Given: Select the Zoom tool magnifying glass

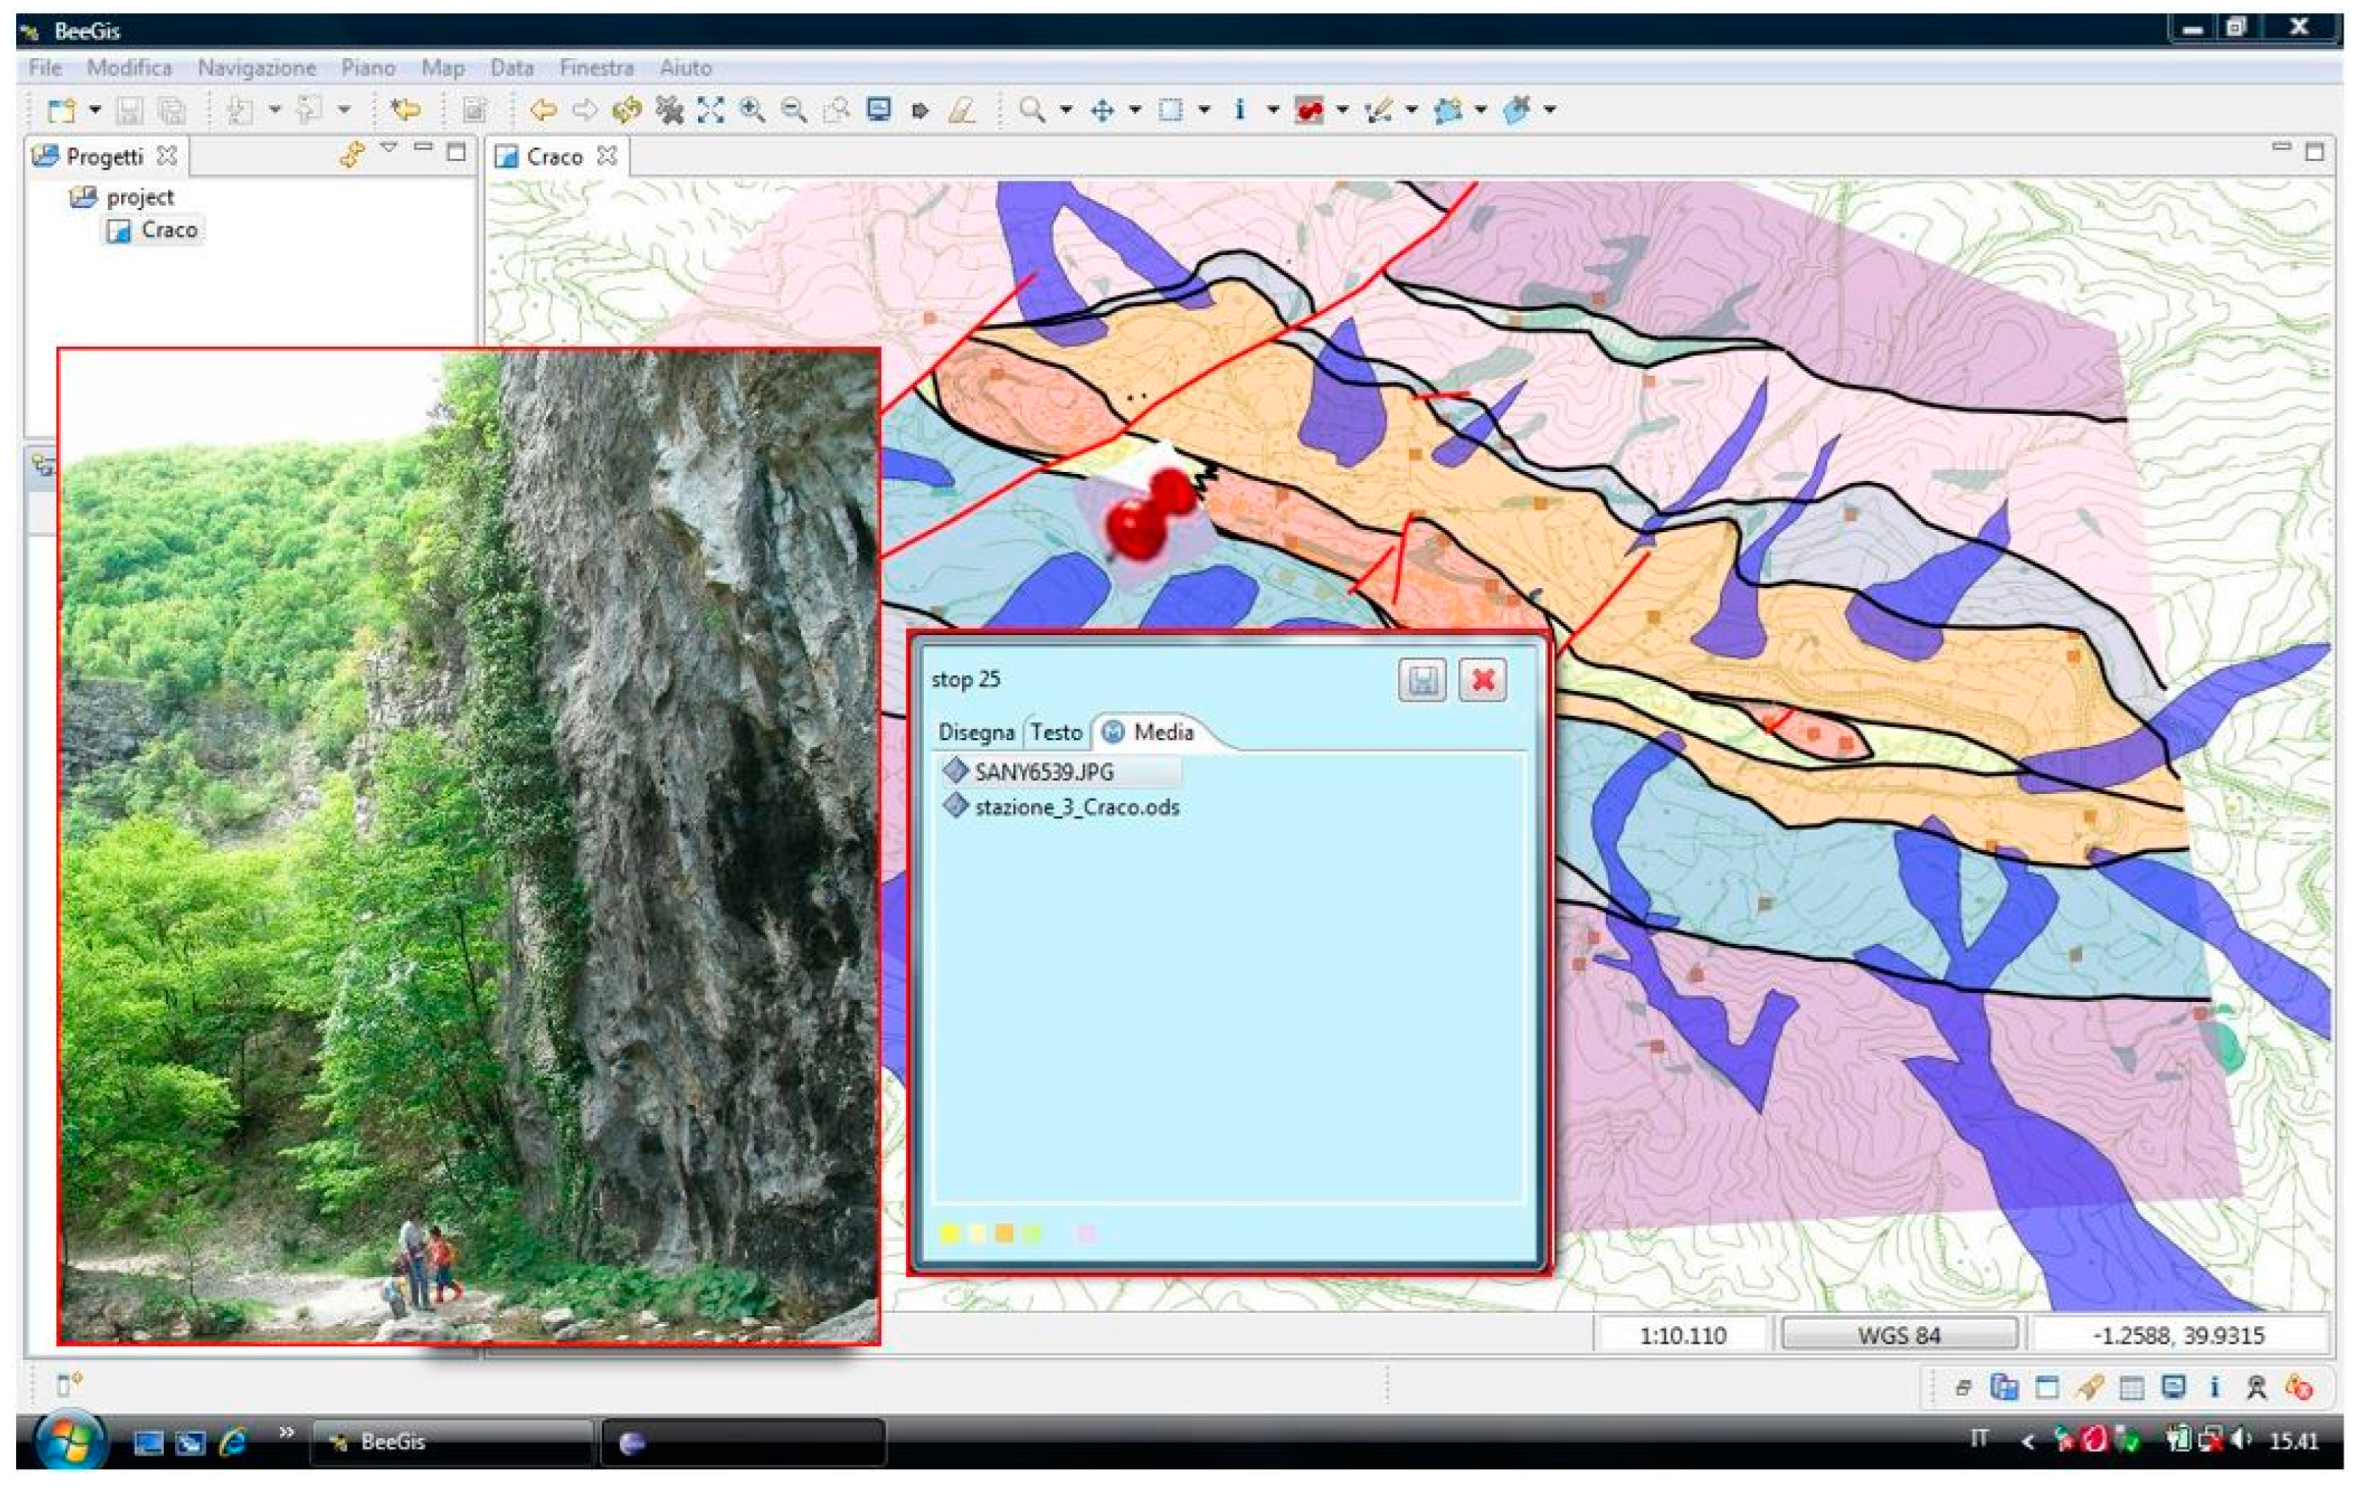Looking at the screenshot, I should pos(1031,109).
